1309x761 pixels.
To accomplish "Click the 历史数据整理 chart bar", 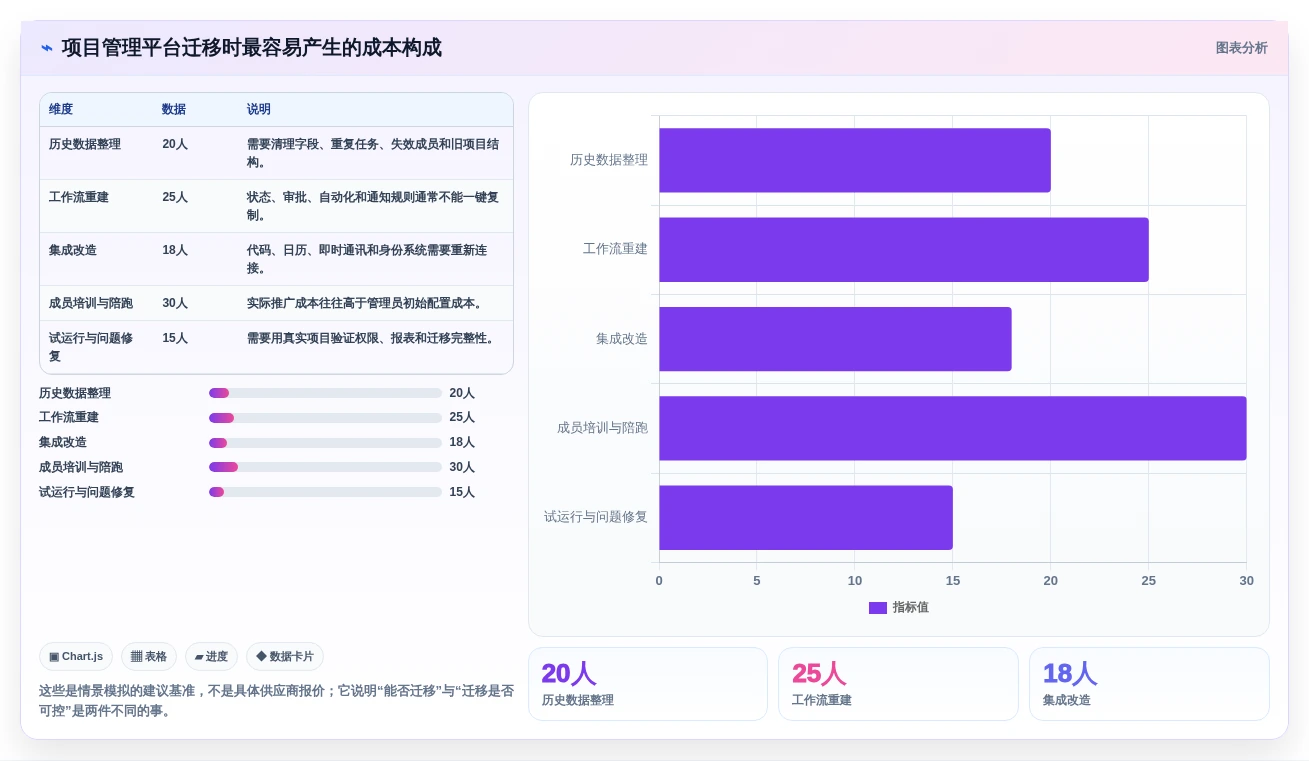I will tap(855, 160).
